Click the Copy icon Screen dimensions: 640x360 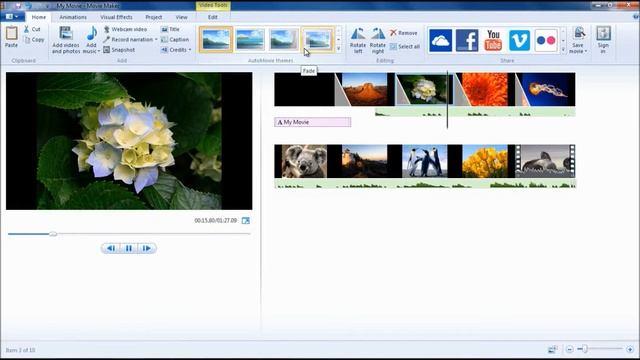(27, 40)
